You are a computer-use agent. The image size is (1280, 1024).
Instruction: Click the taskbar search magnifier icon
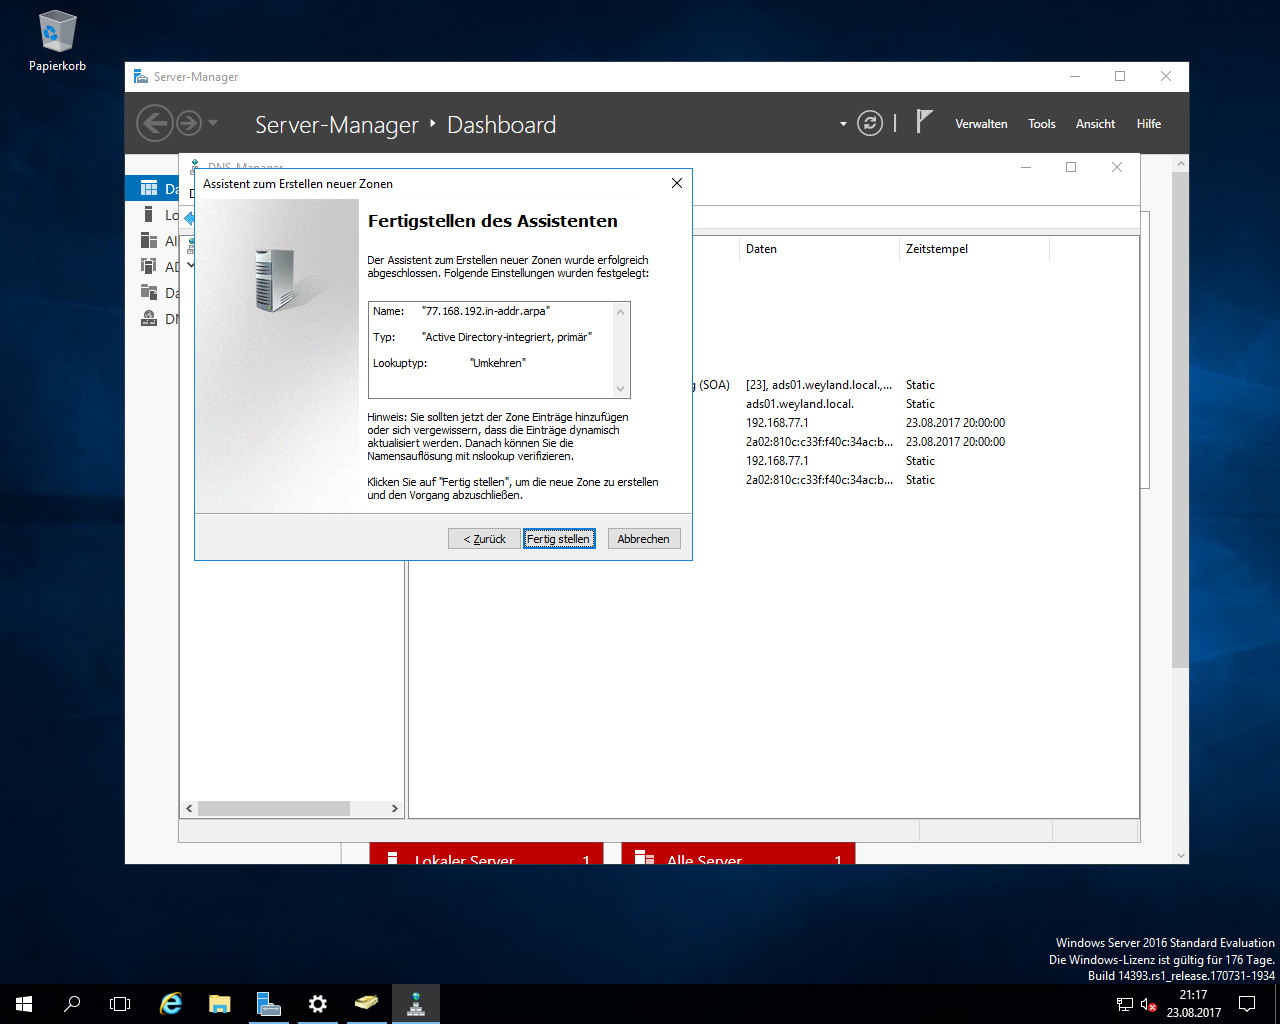tap(72, 1004)
